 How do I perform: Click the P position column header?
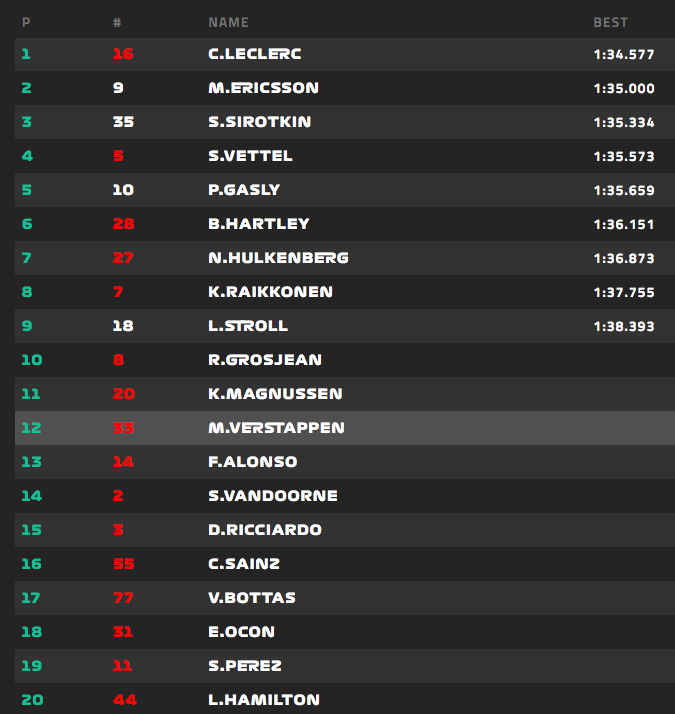[26, 22]
